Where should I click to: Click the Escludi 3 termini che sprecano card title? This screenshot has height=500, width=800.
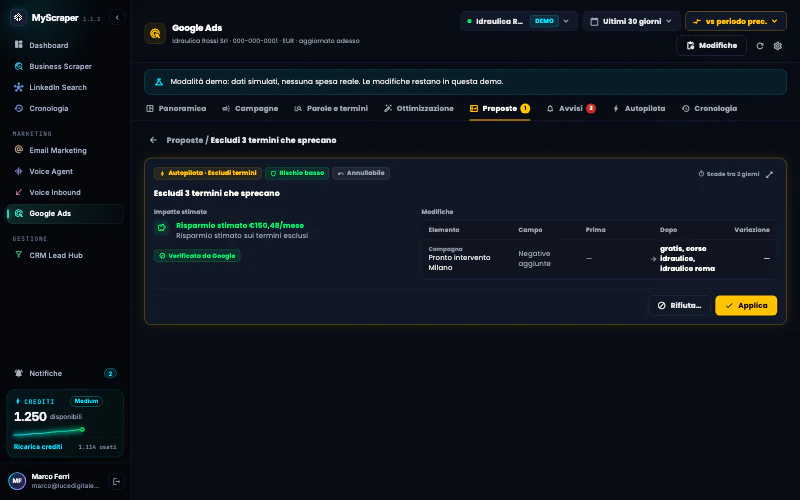217,193
